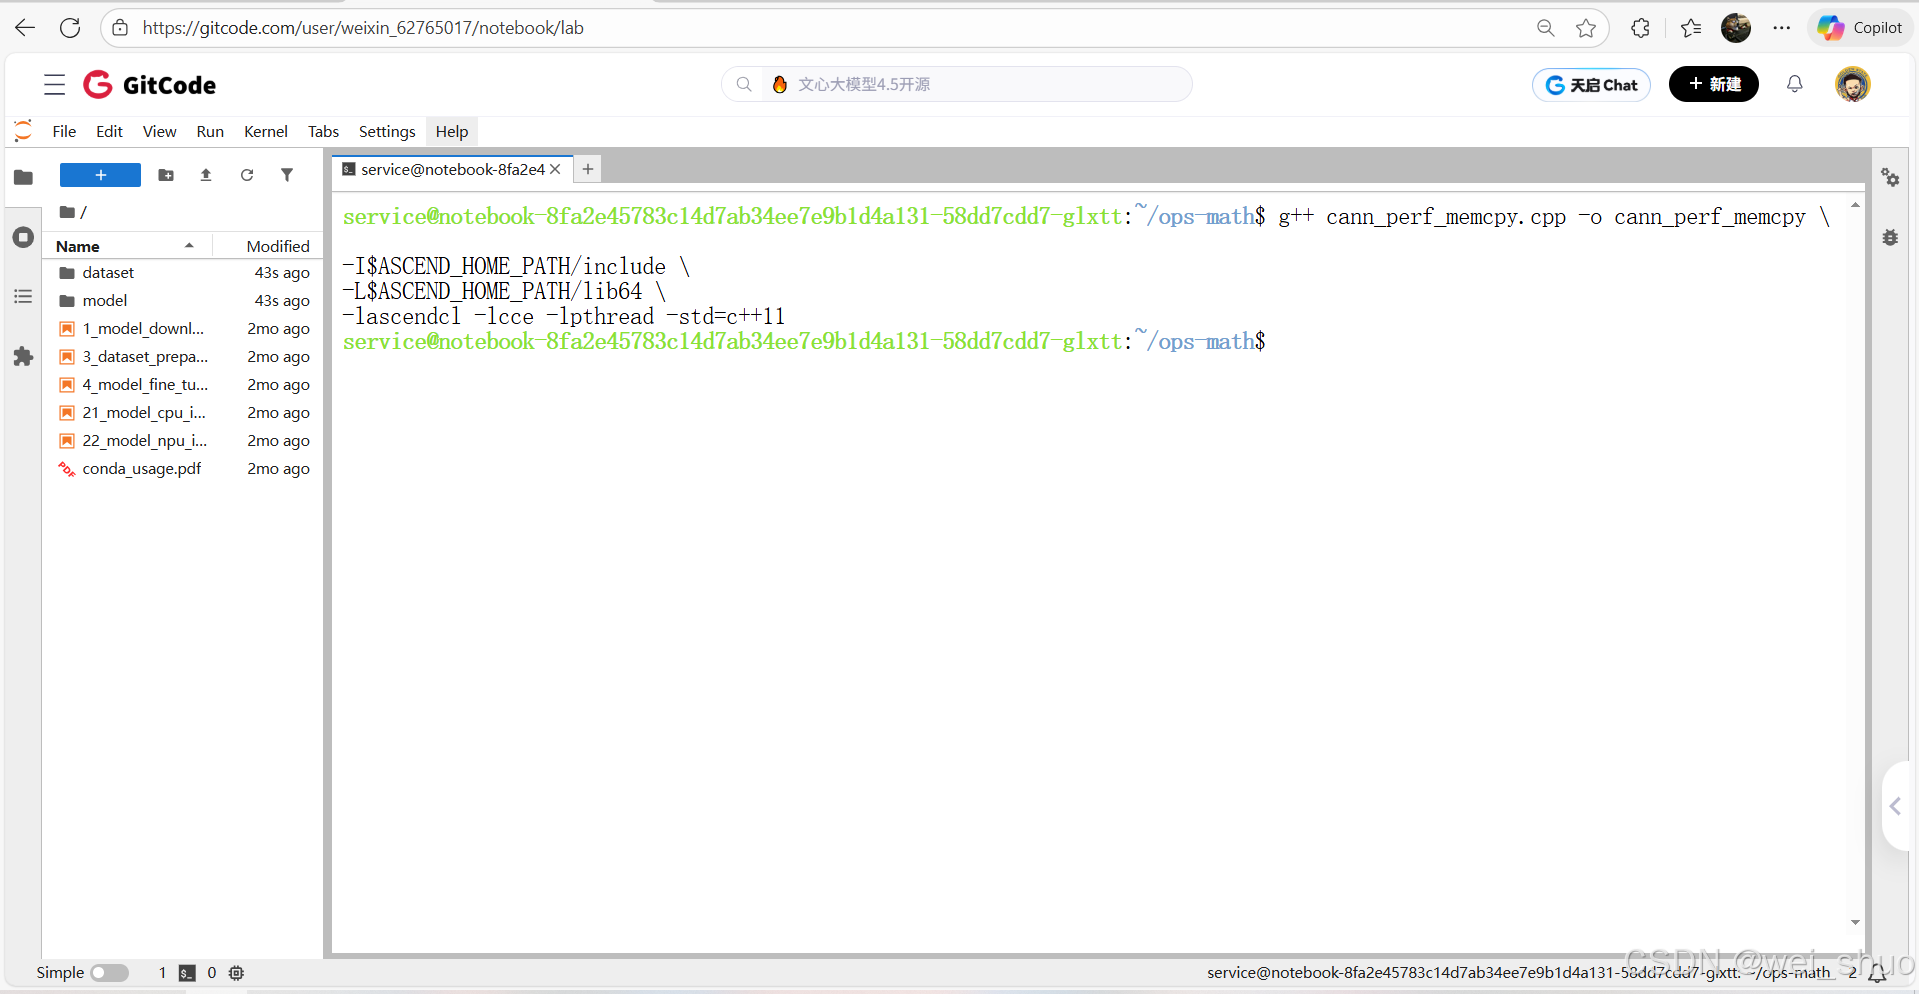This screenshot has height=994, width=1919.
Task: Click the terminal count status icon
Action: click(187, 973)
